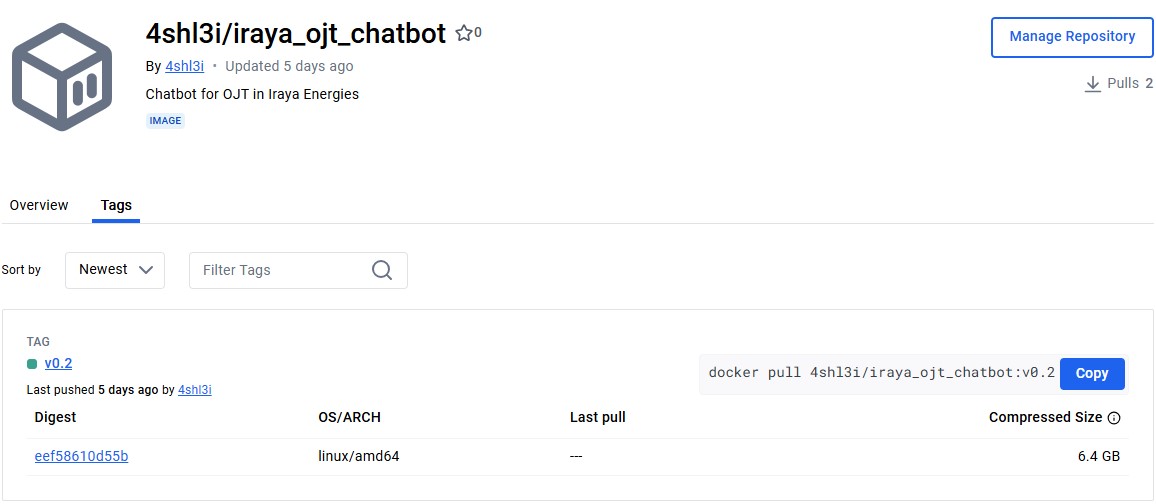
Task: Click the 4shl3i/iraya_ojt_chatbot repository title
Action: [x=296, y=33]
